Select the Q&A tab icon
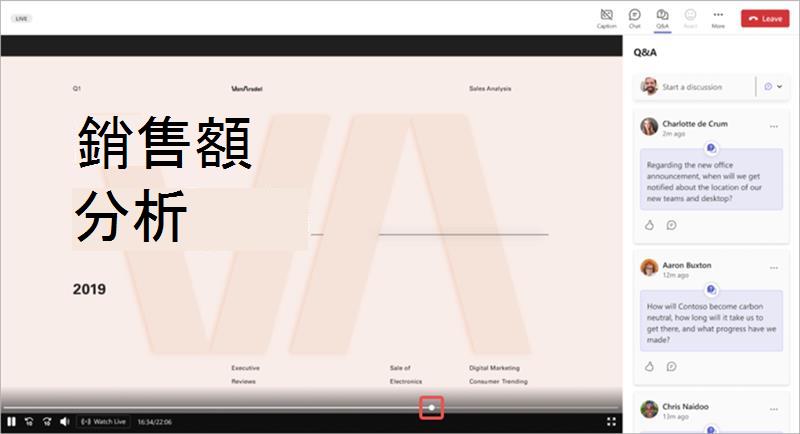Viewport: 800px width, 434px height. coord(662,18)
